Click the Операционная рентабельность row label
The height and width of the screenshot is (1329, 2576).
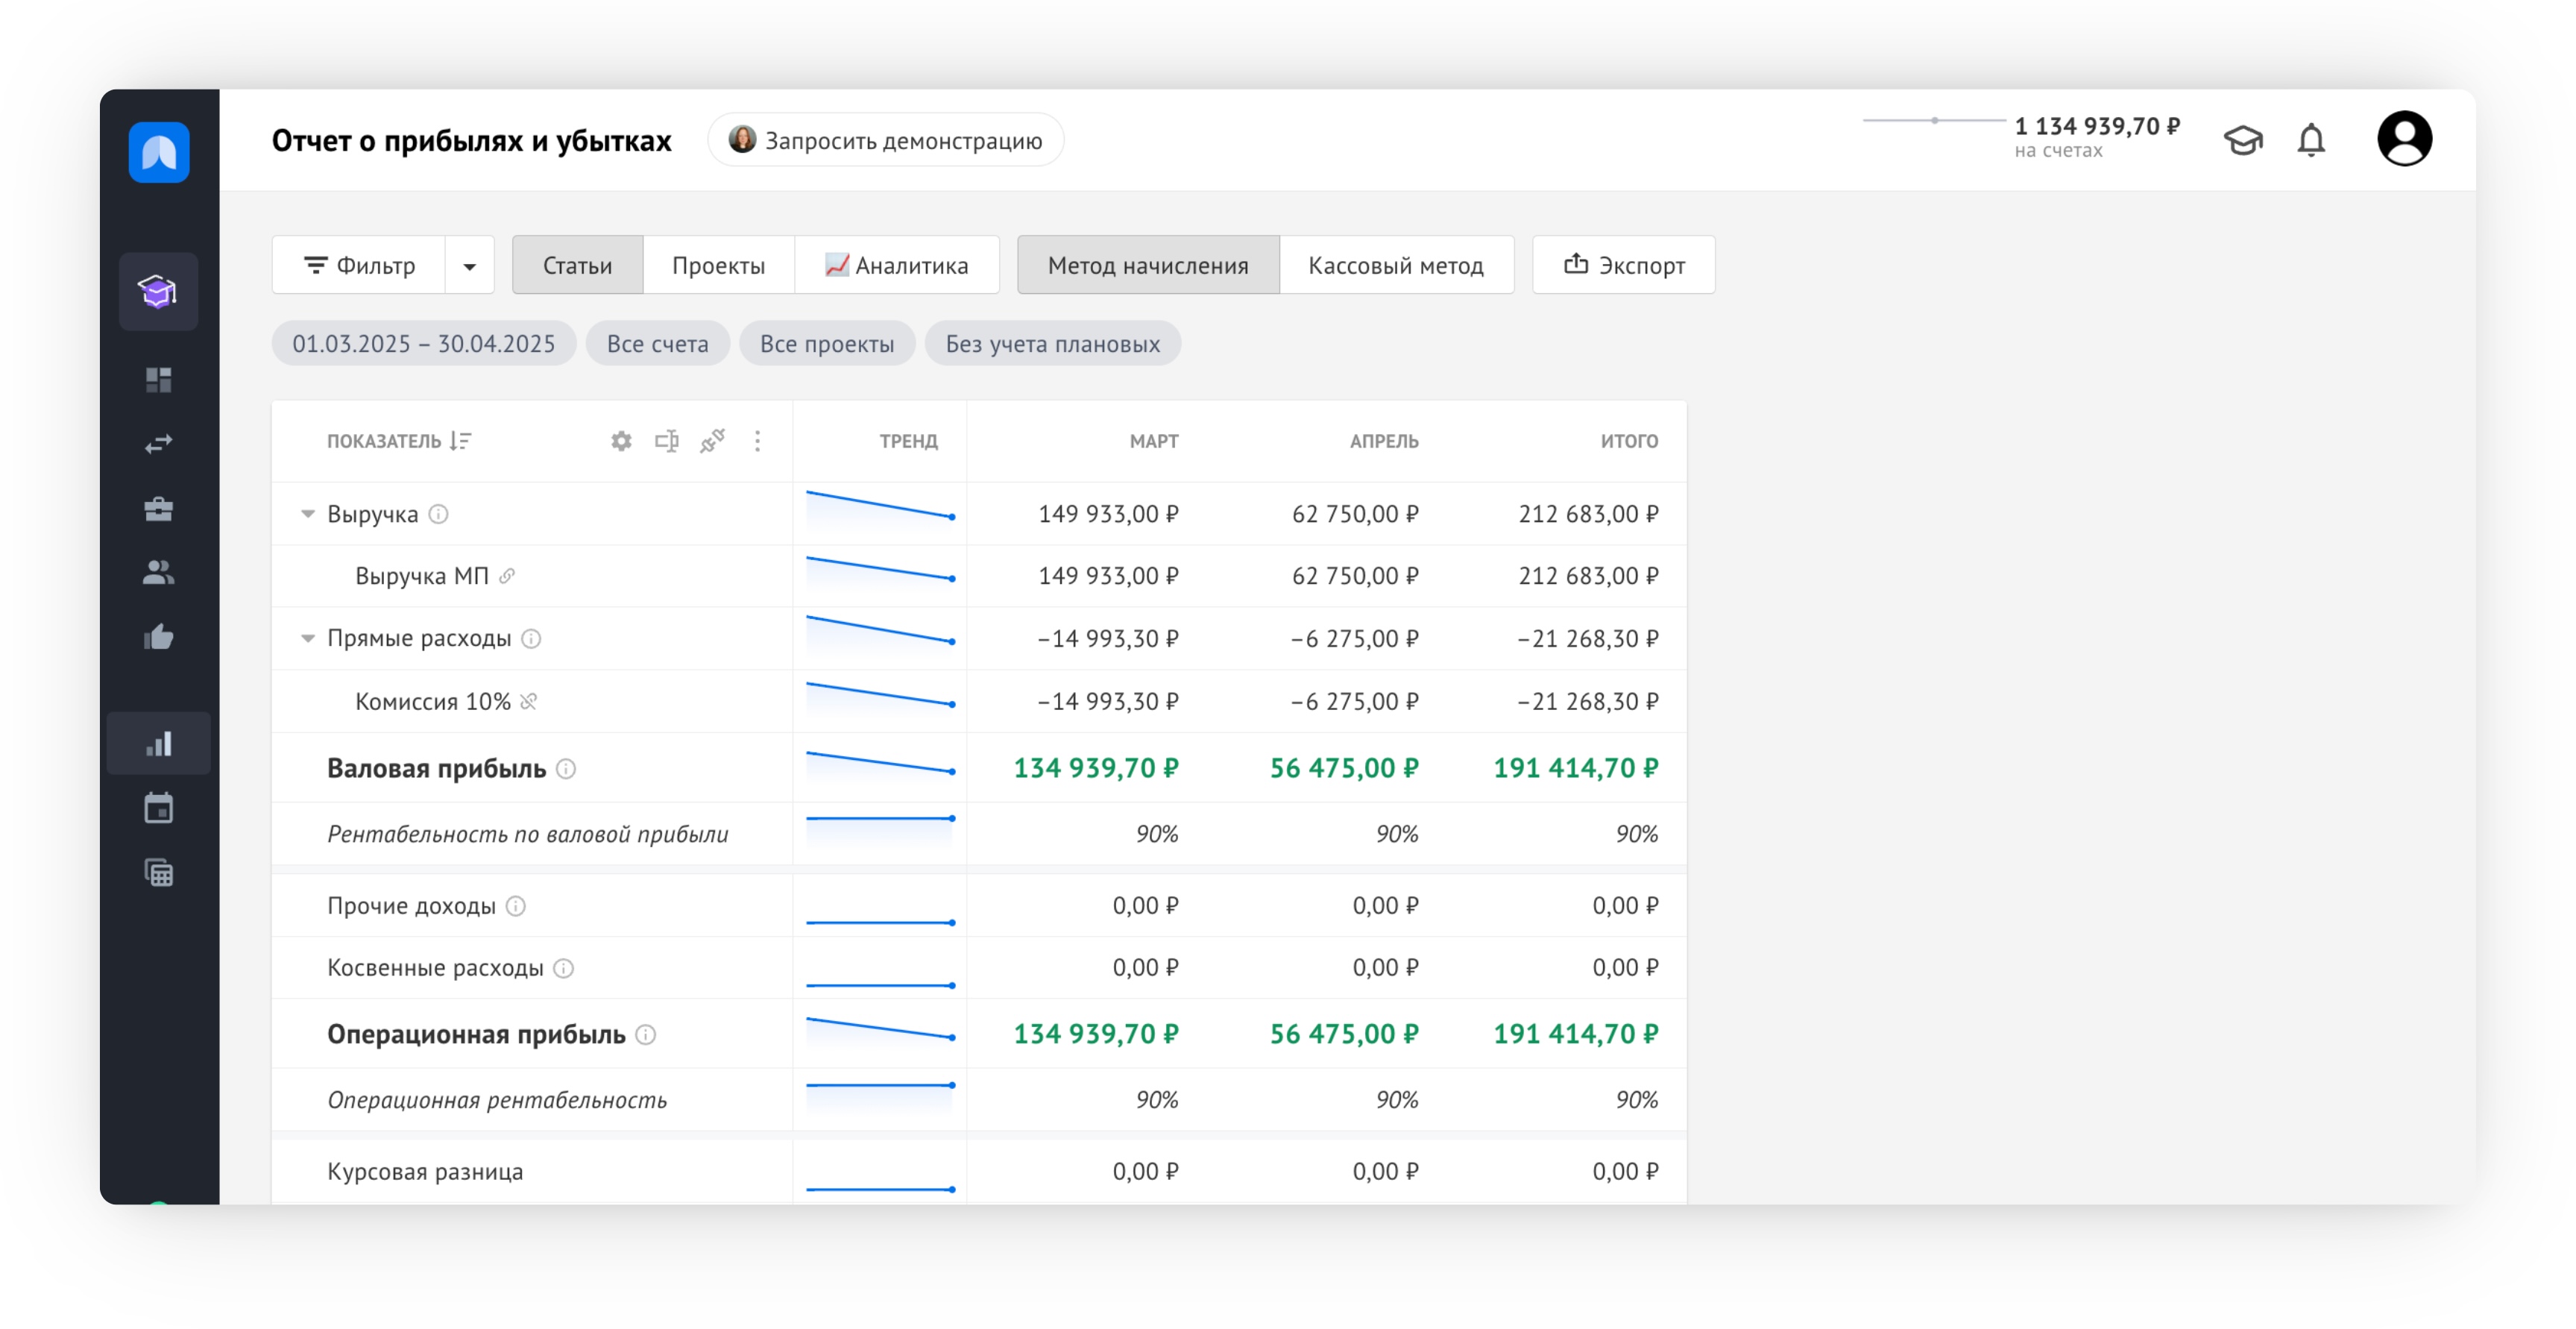(497, 1100)
